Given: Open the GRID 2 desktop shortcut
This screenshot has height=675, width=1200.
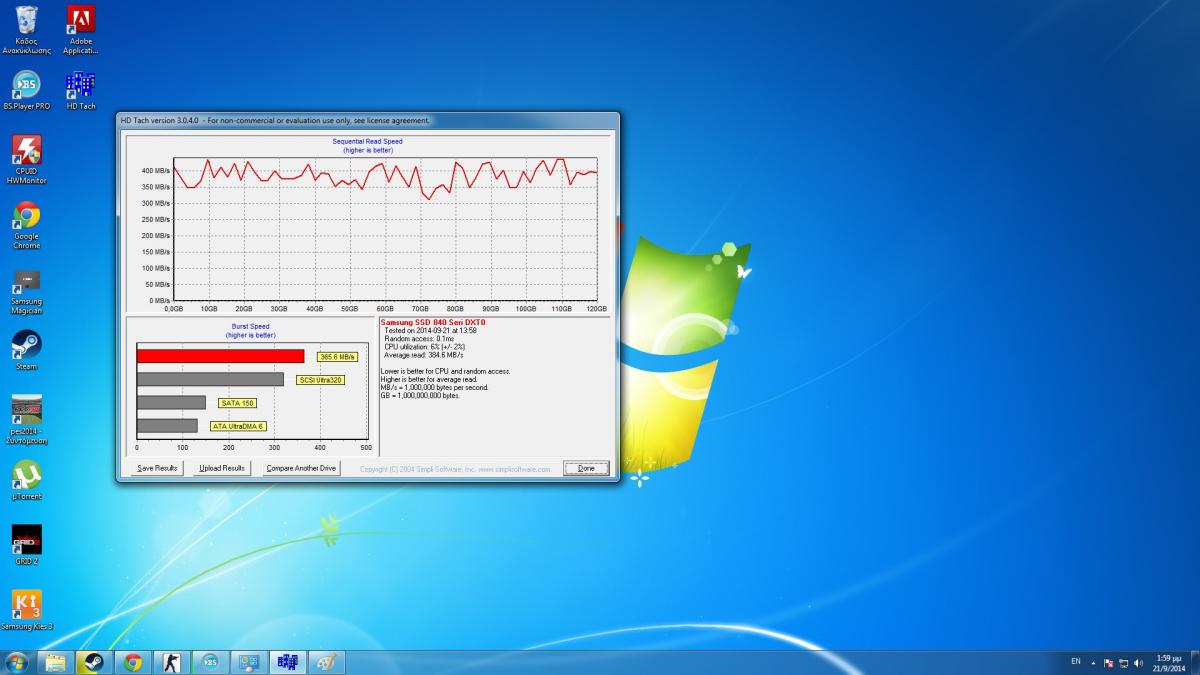Looking at the screenshot, I should pos(26,545).
